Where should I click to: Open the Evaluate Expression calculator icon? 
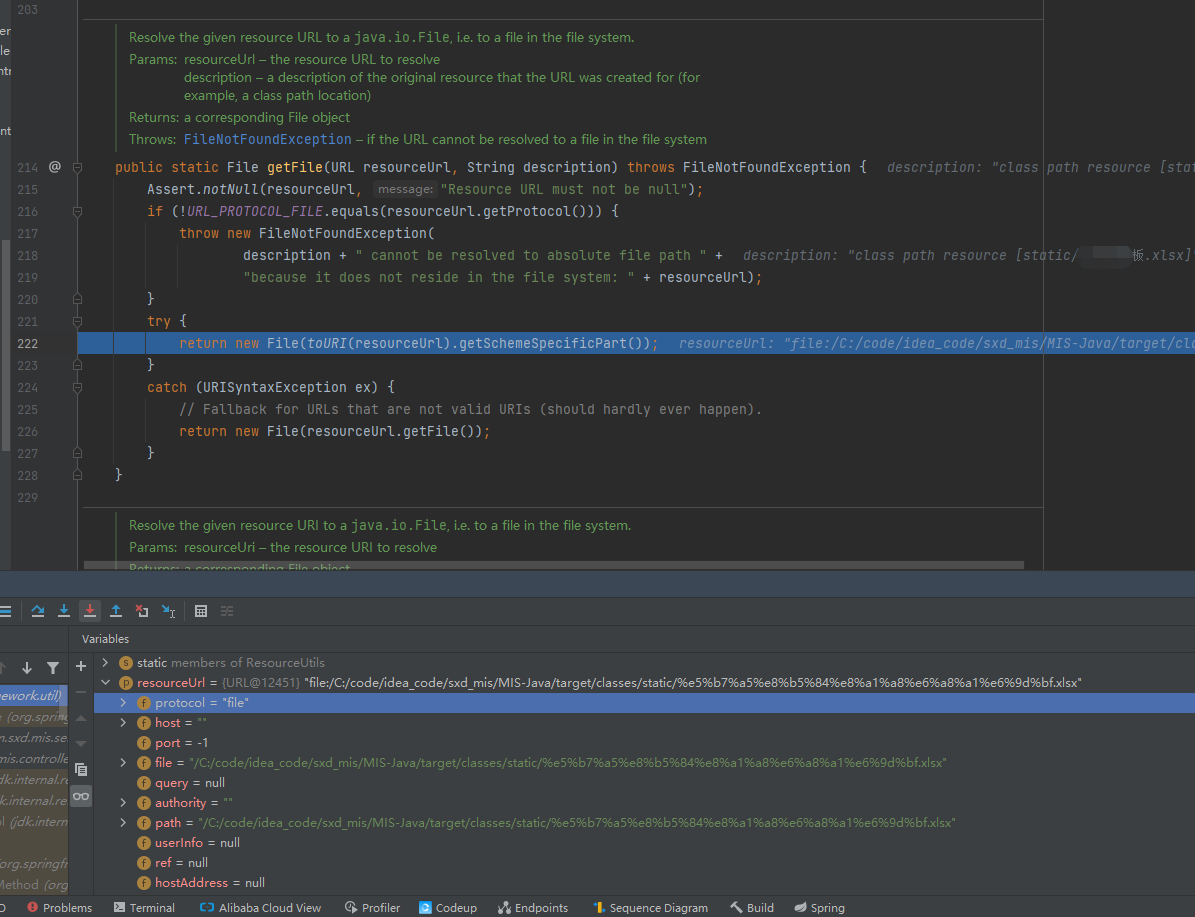click(201, 611)
